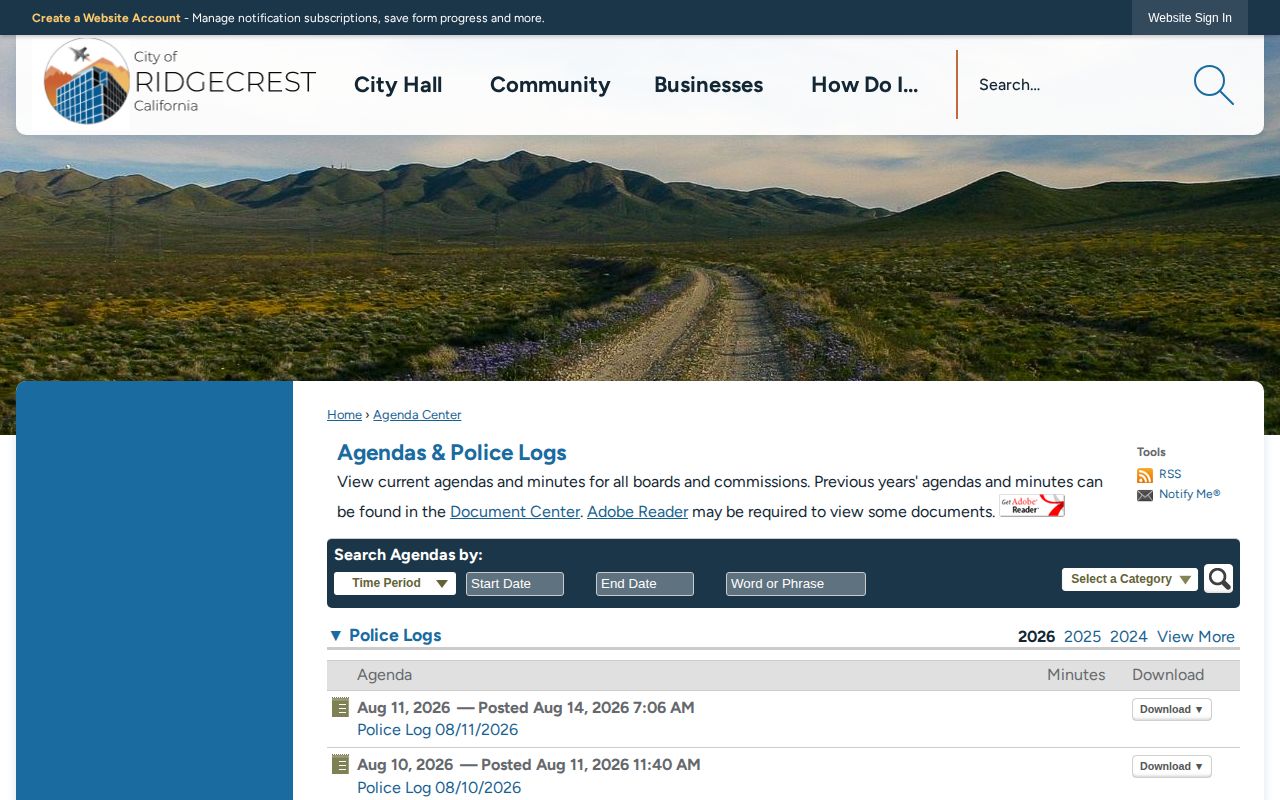This screenshot has height=800, width=1280.
Task: Click the RSS text link
Action: 1170,474
